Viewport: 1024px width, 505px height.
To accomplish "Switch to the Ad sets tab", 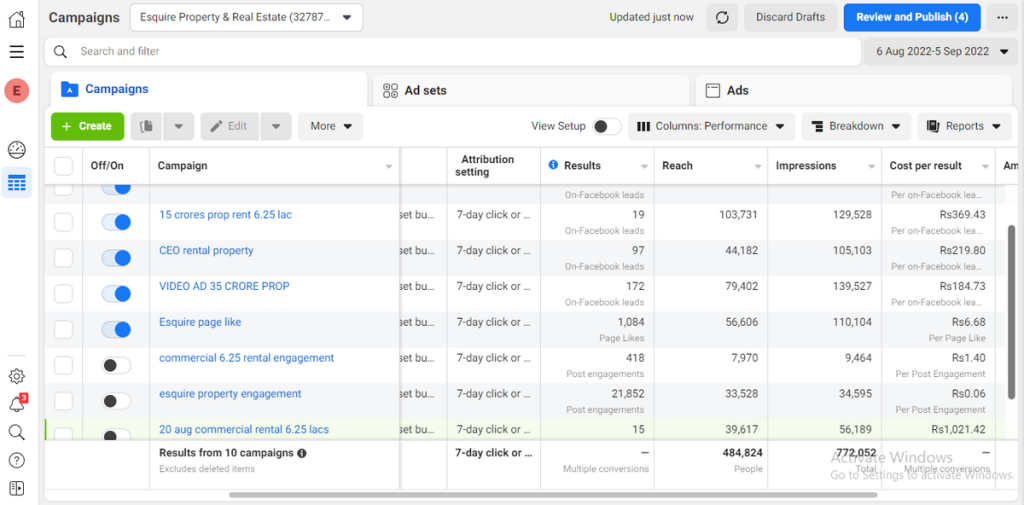I will [x=425, y=90].
